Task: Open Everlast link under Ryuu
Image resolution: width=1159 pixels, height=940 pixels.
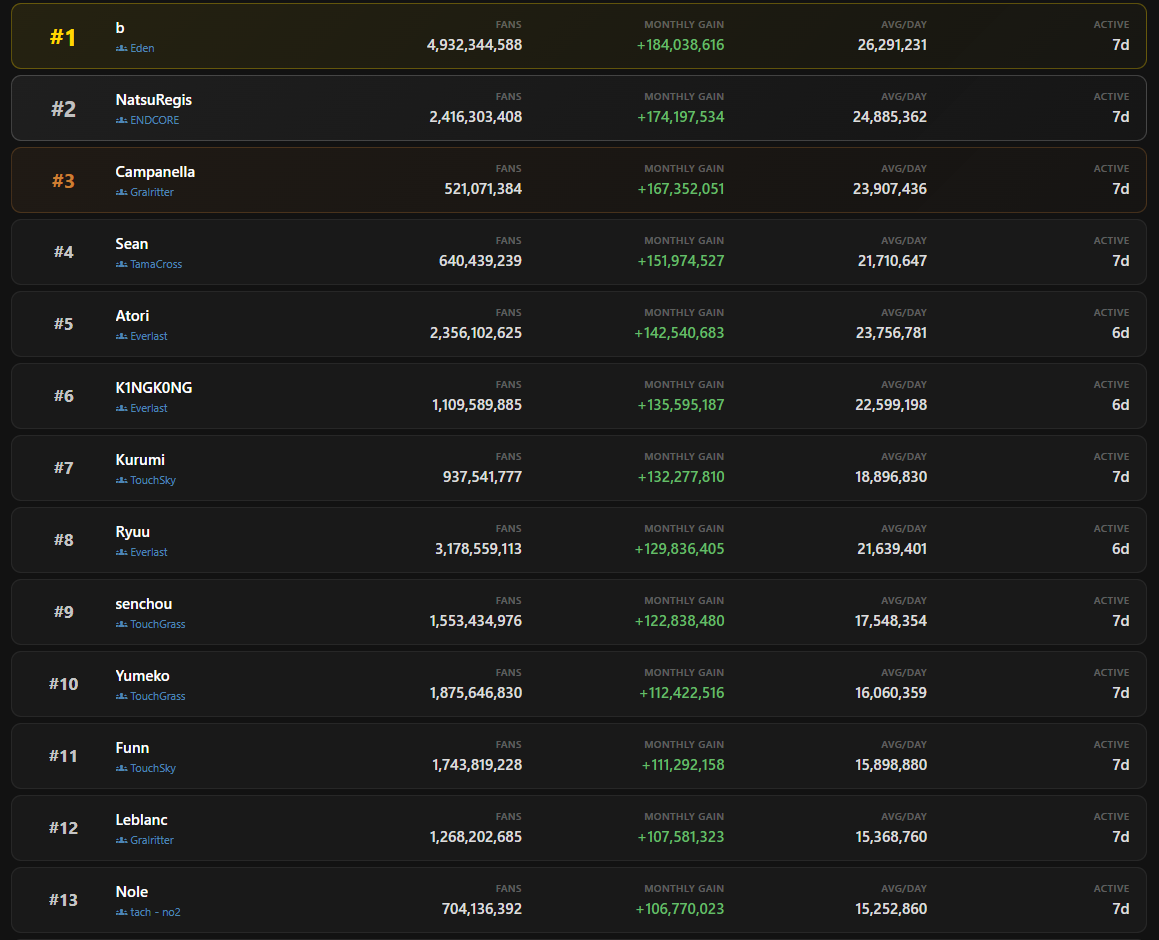Action: [x=149, y=552]
